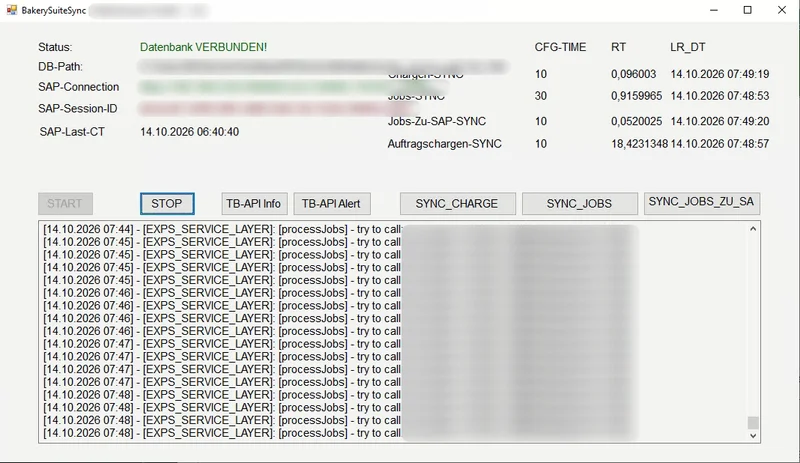Click RT value 0,9159965

tap(637, 96)
